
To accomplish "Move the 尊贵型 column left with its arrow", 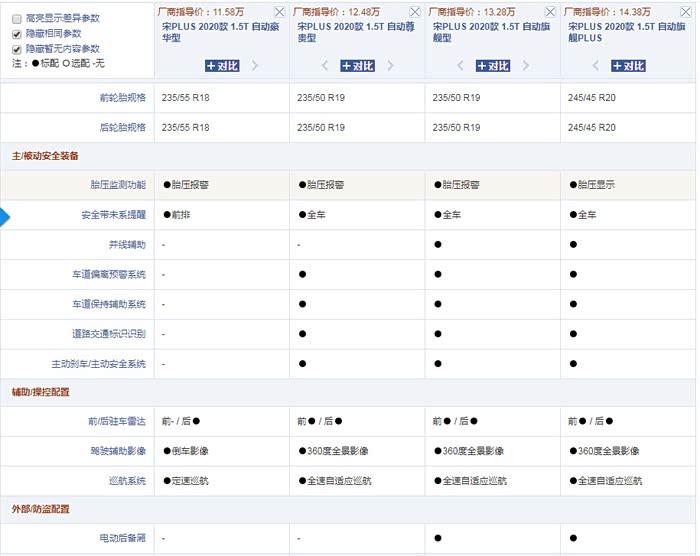I will 325,66.
